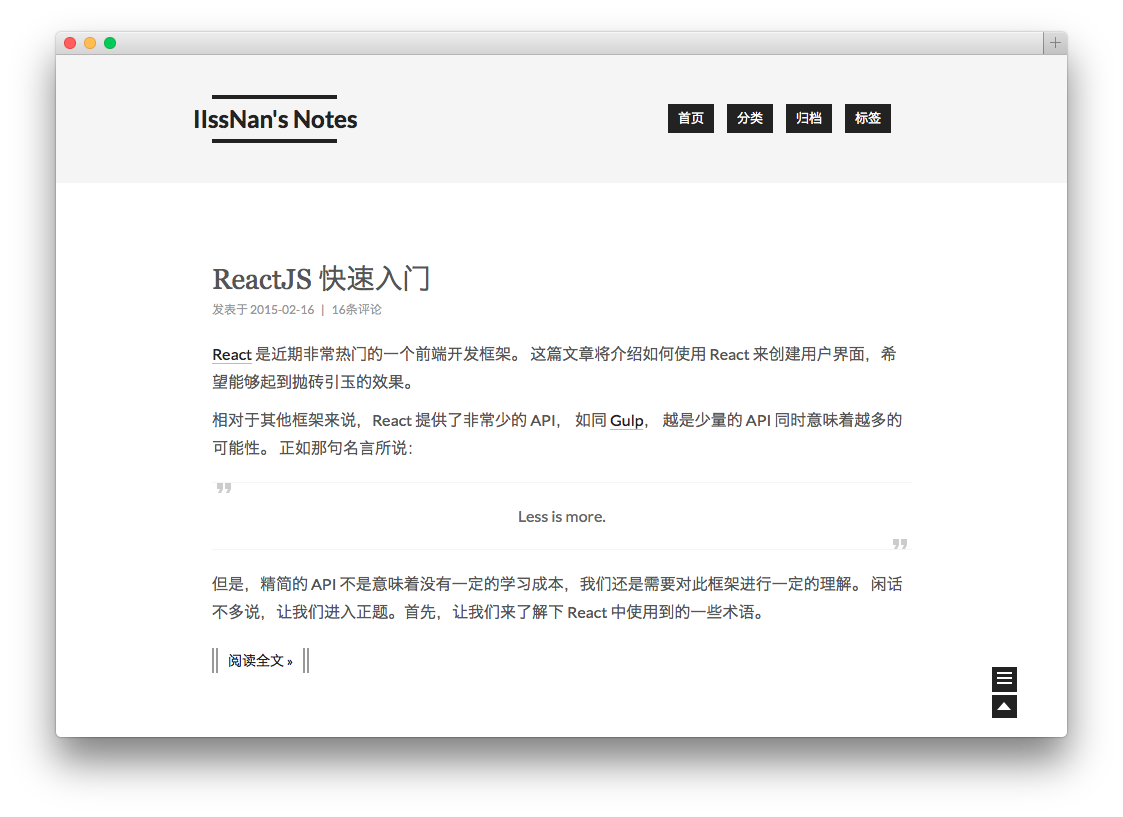Open a new tab with plus button
This screenshot has width=1123, height=817.
(x=1054, y=43)
